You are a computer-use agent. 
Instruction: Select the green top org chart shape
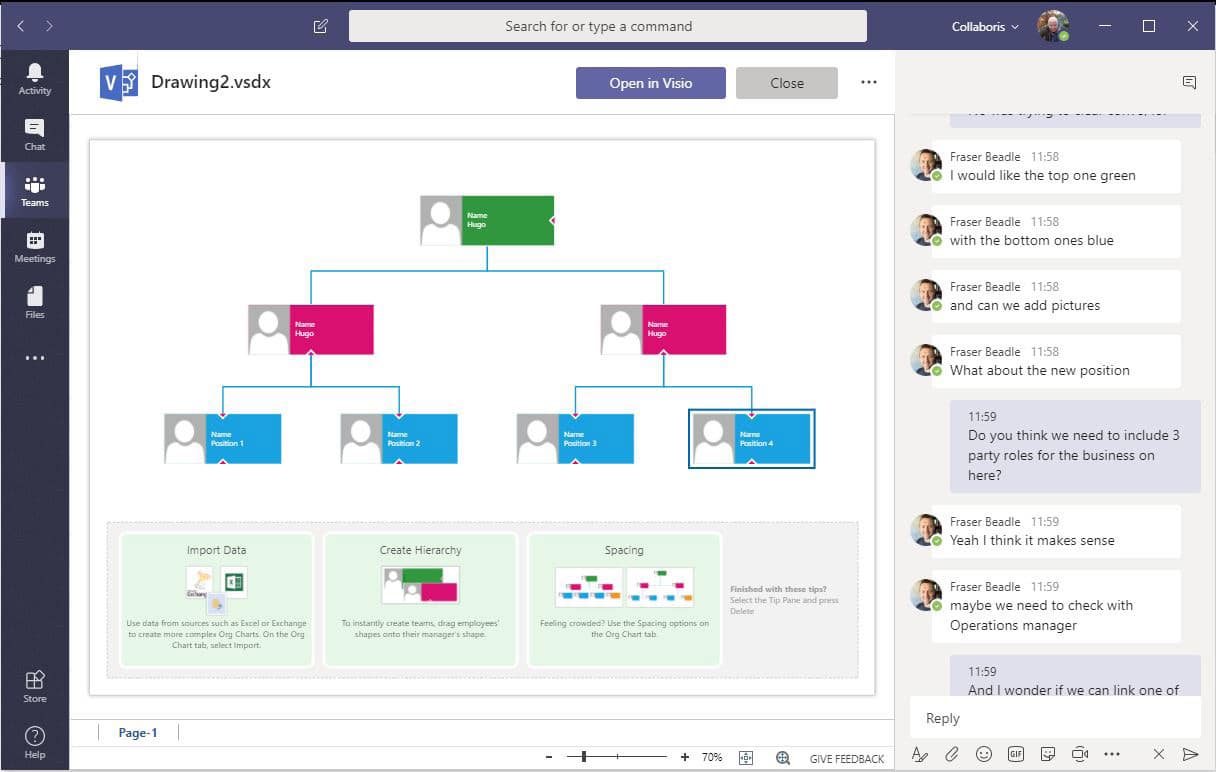[487, 220]
